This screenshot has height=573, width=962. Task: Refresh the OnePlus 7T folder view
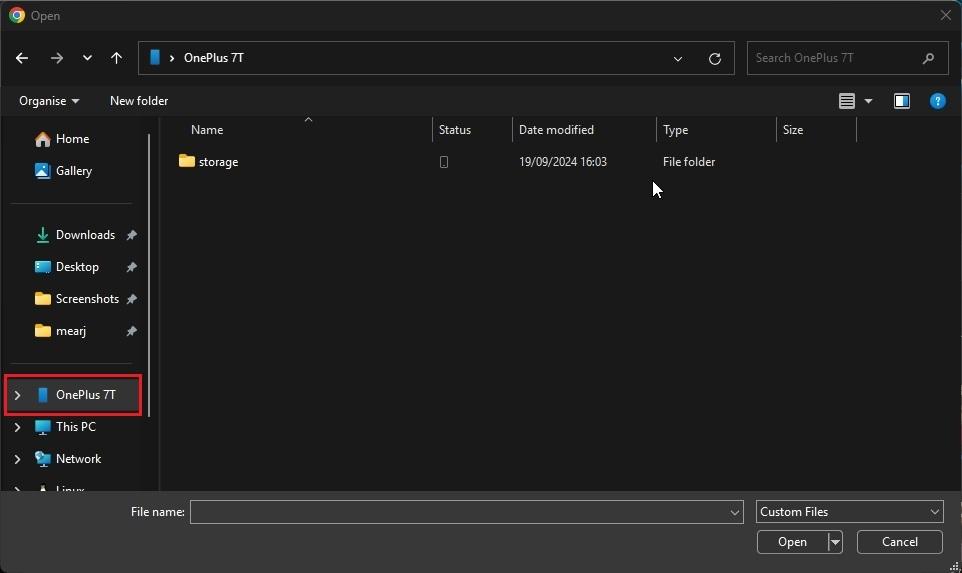pos(715,59)
